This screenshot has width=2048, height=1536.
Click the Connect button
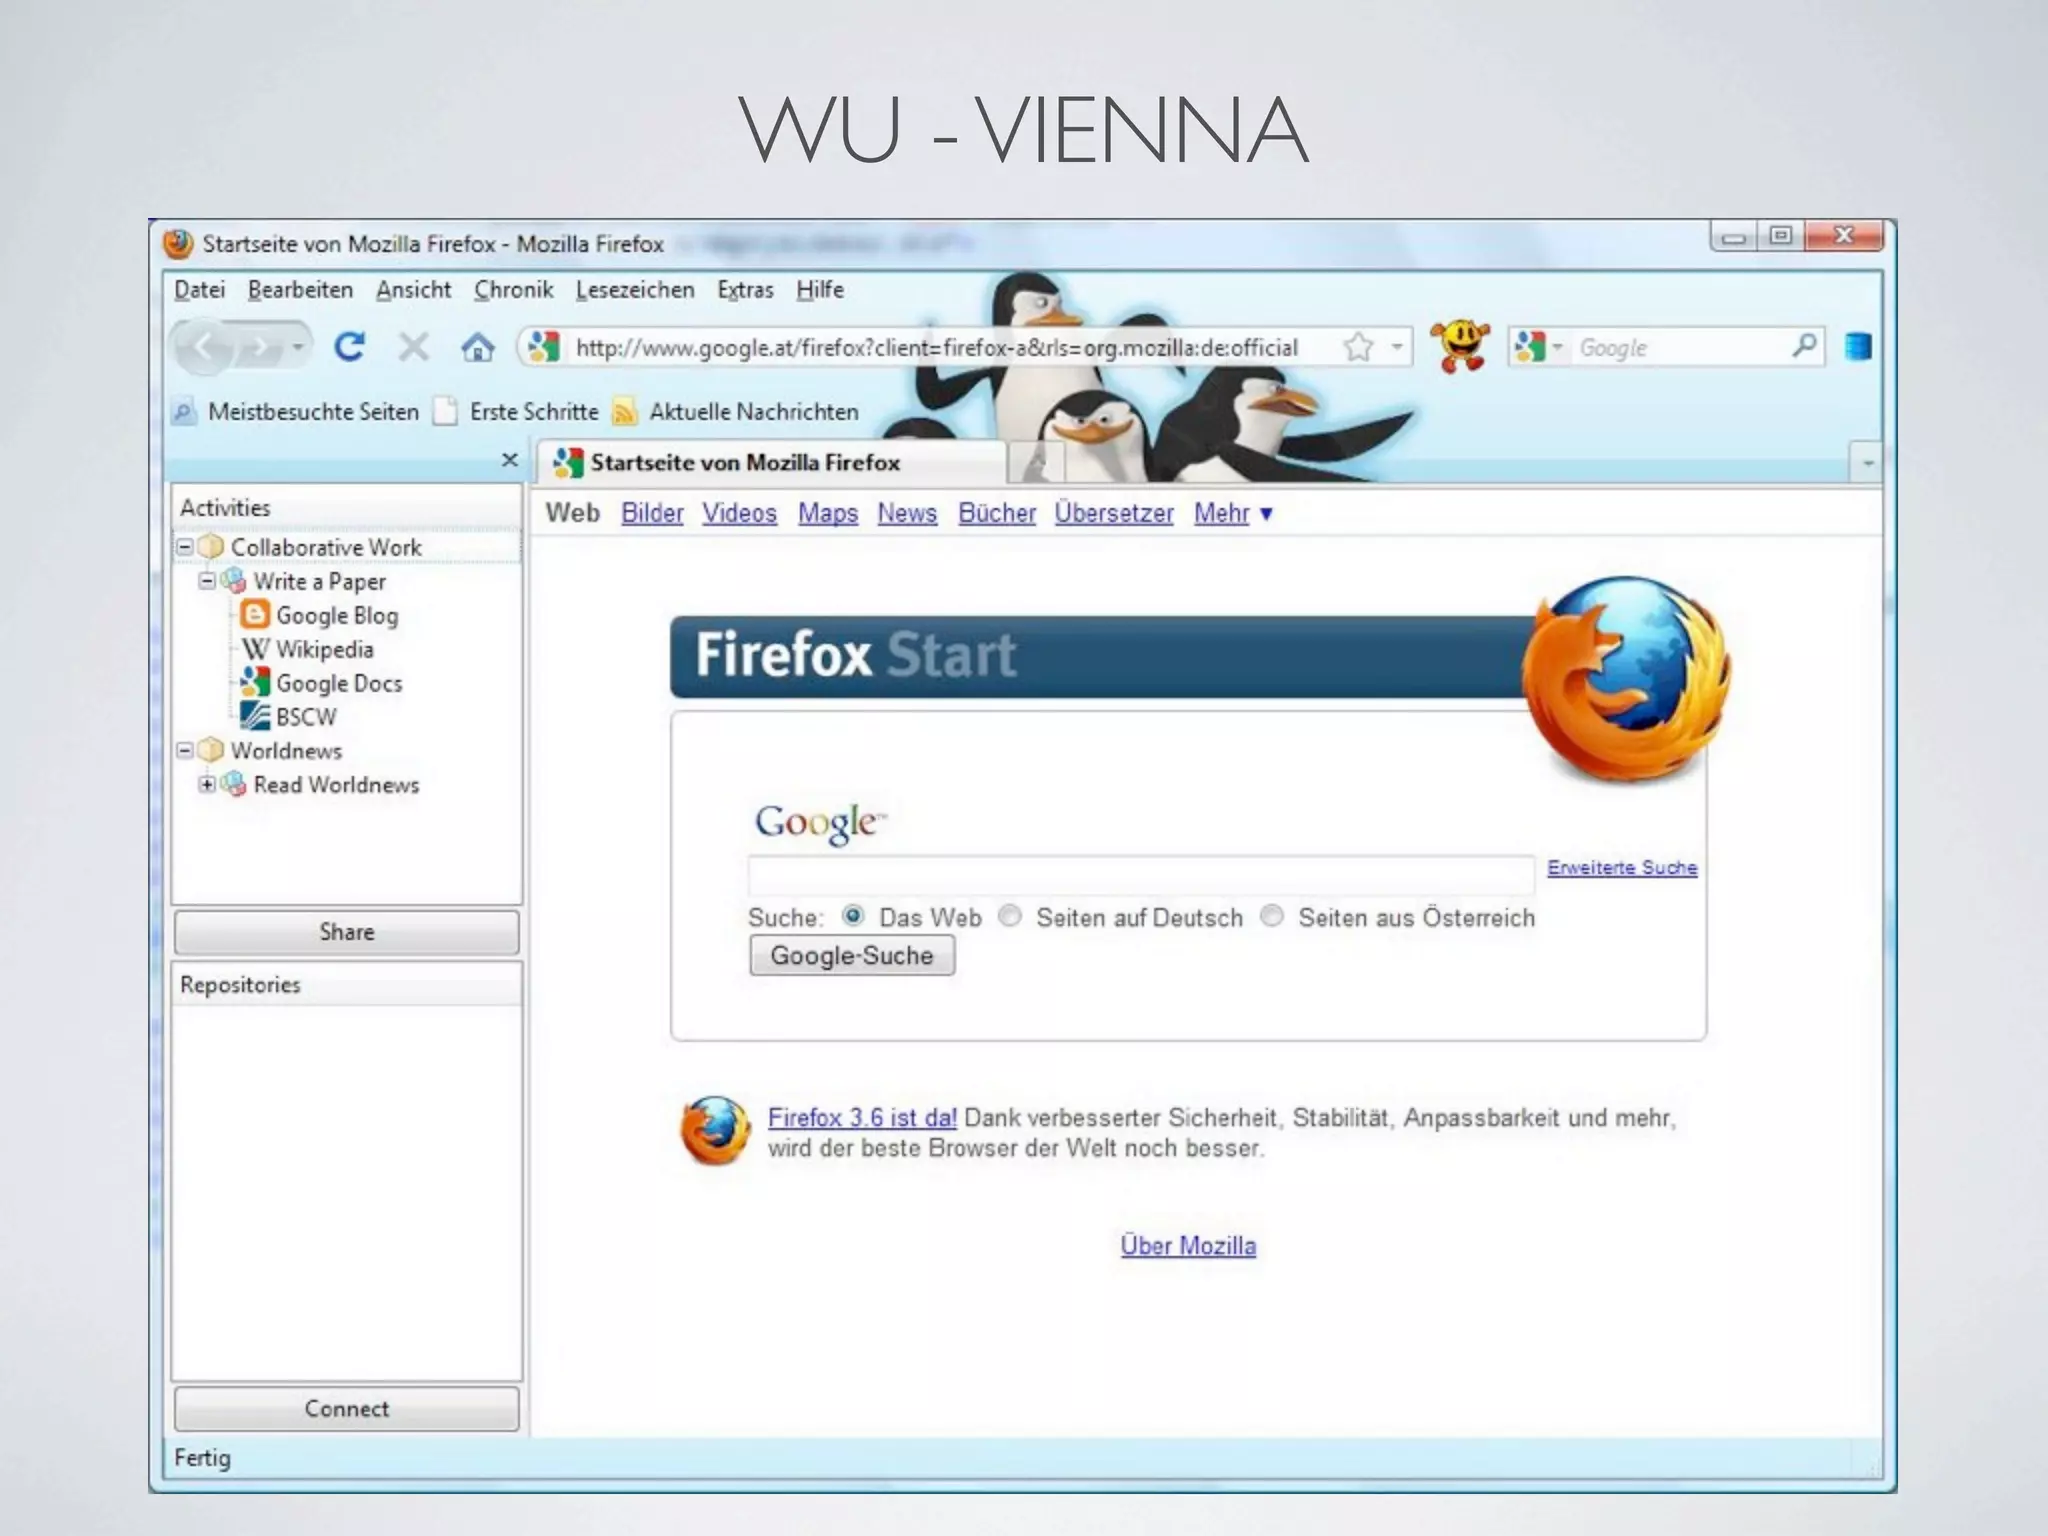pyautogui.click(x=347, y=1408)
